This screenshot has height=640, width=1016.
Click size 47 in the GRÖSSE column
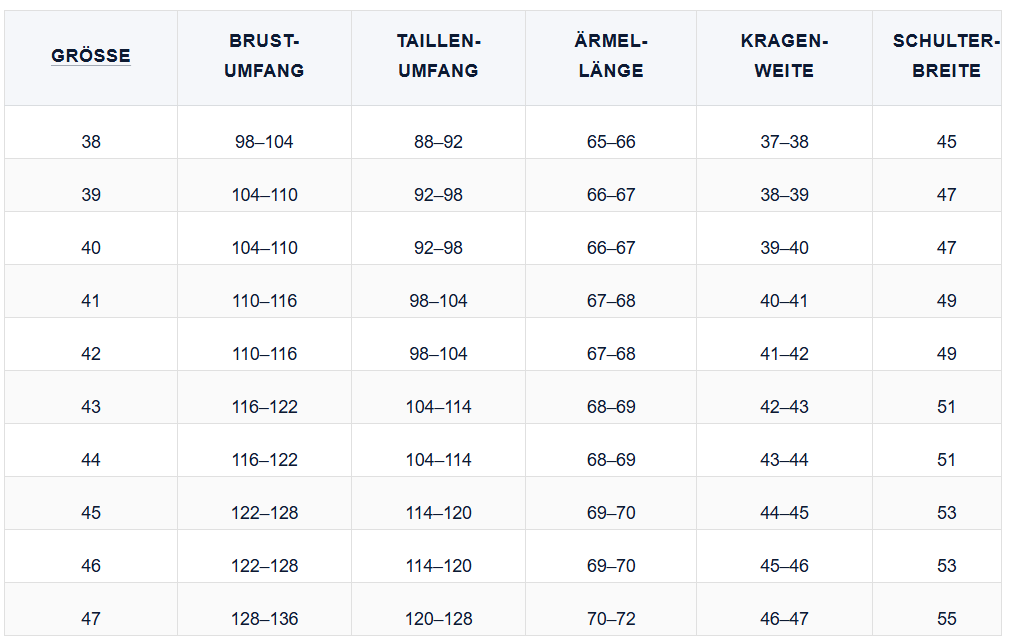(91, 619)
